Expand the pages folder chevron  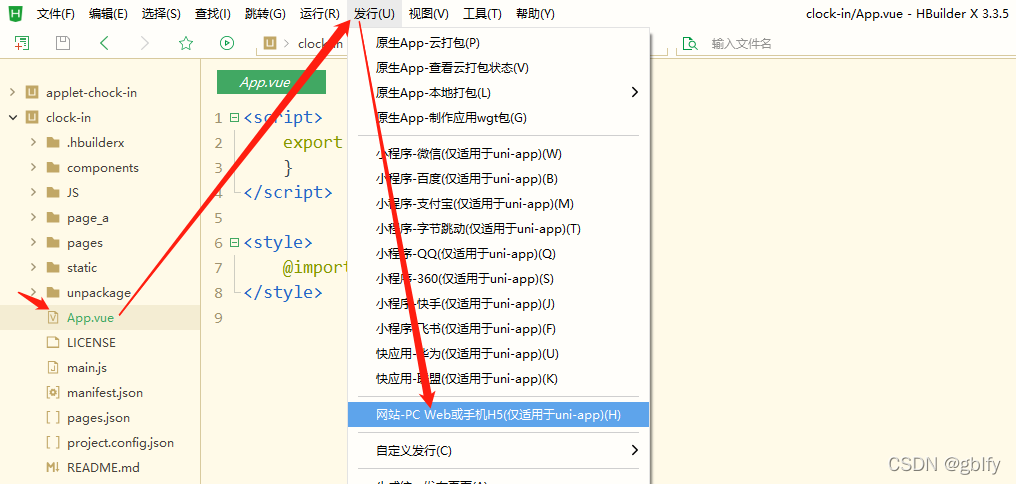coord(33,243)
